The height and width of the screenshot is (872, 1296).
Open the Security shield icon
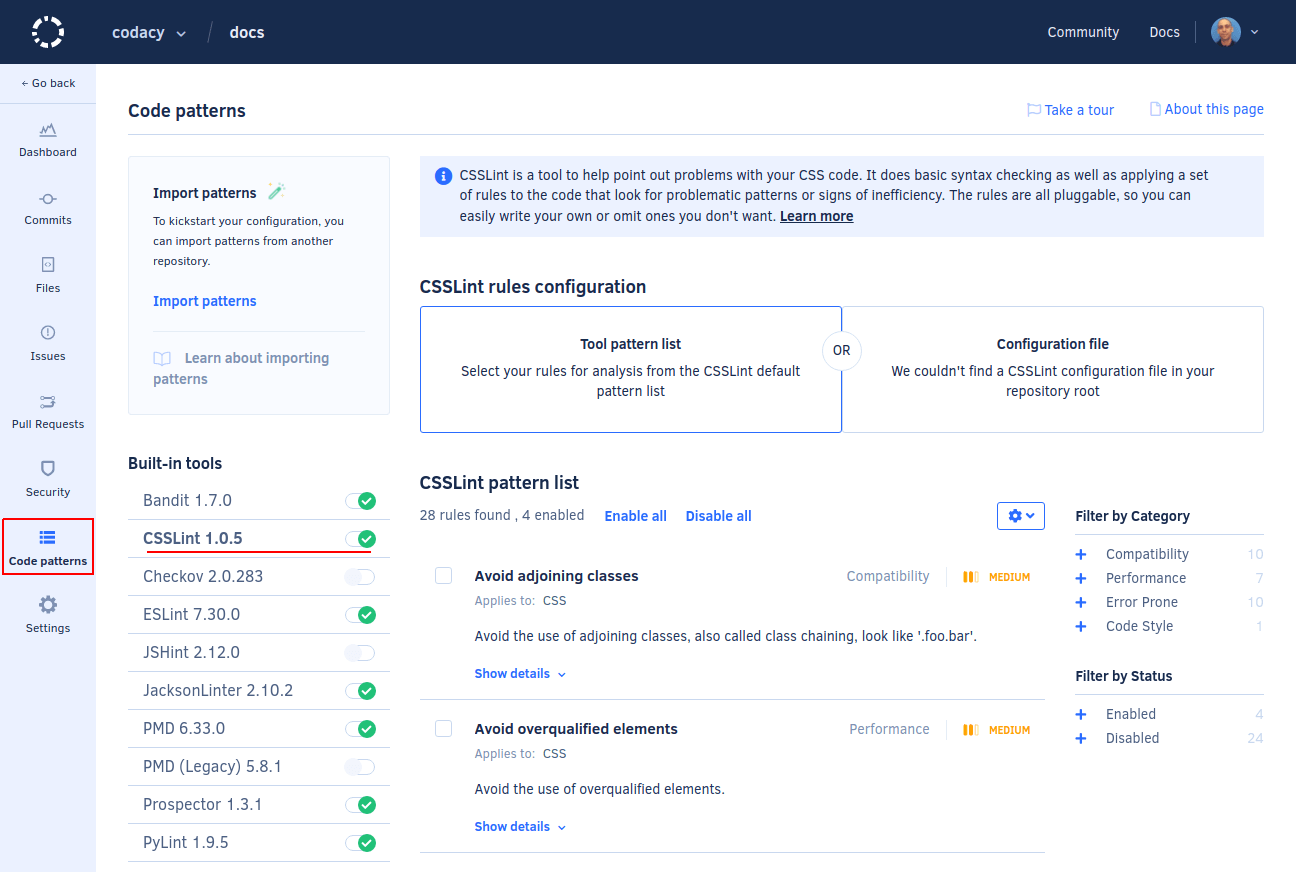pos(48,468)
